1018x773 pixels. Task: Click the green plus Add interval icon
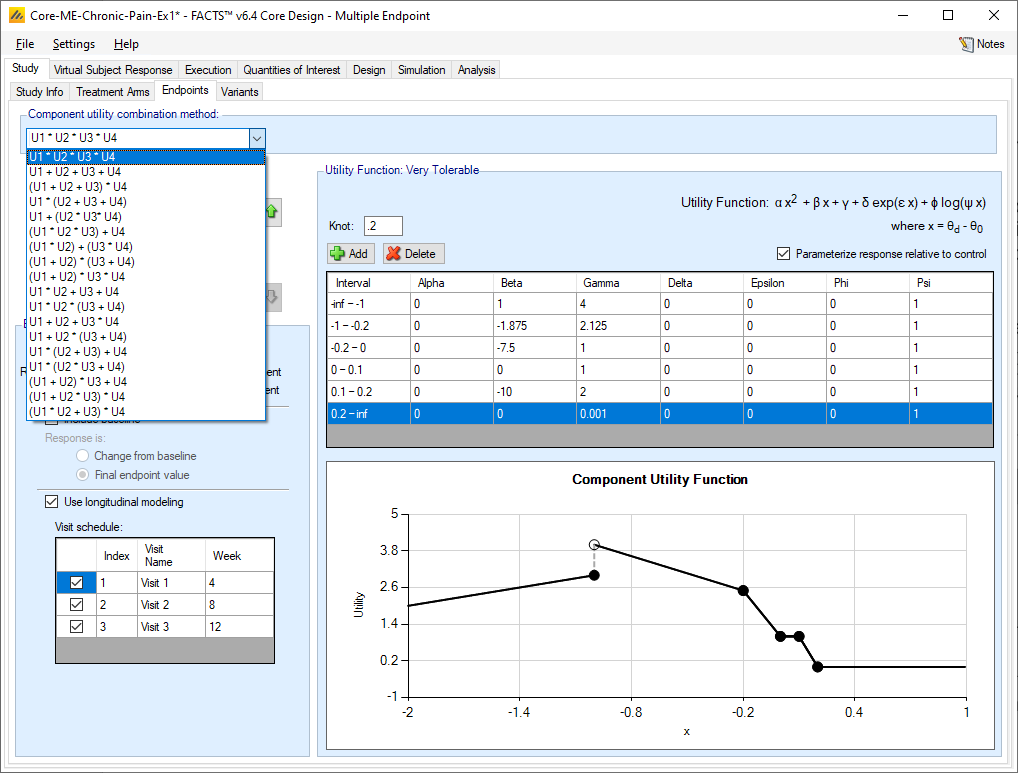(337, 254)
